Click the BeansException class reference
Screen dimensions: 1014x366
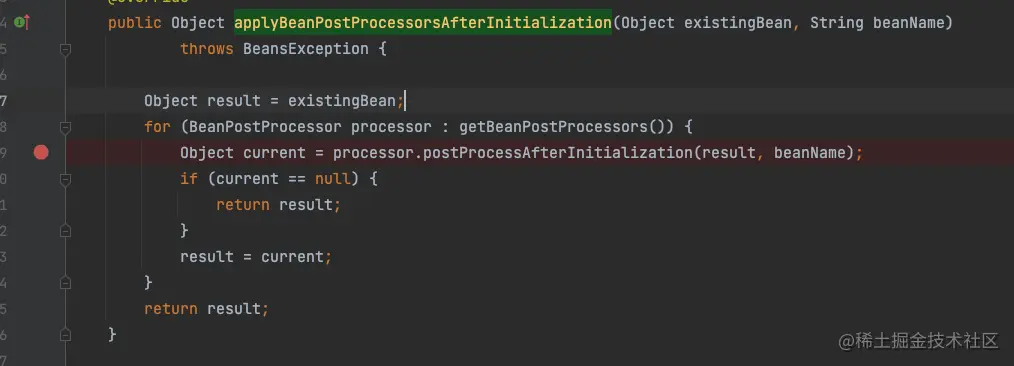coord(306,49)
